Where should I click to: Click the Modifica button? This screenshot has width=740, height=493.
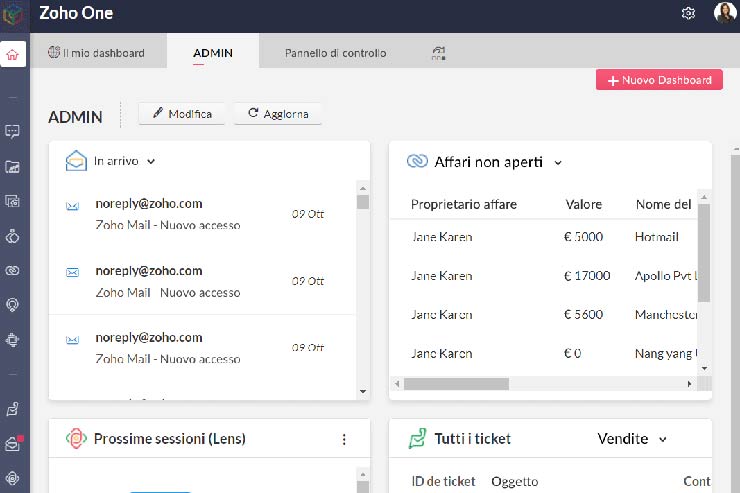pyautogui.click(x=182, y=114)
